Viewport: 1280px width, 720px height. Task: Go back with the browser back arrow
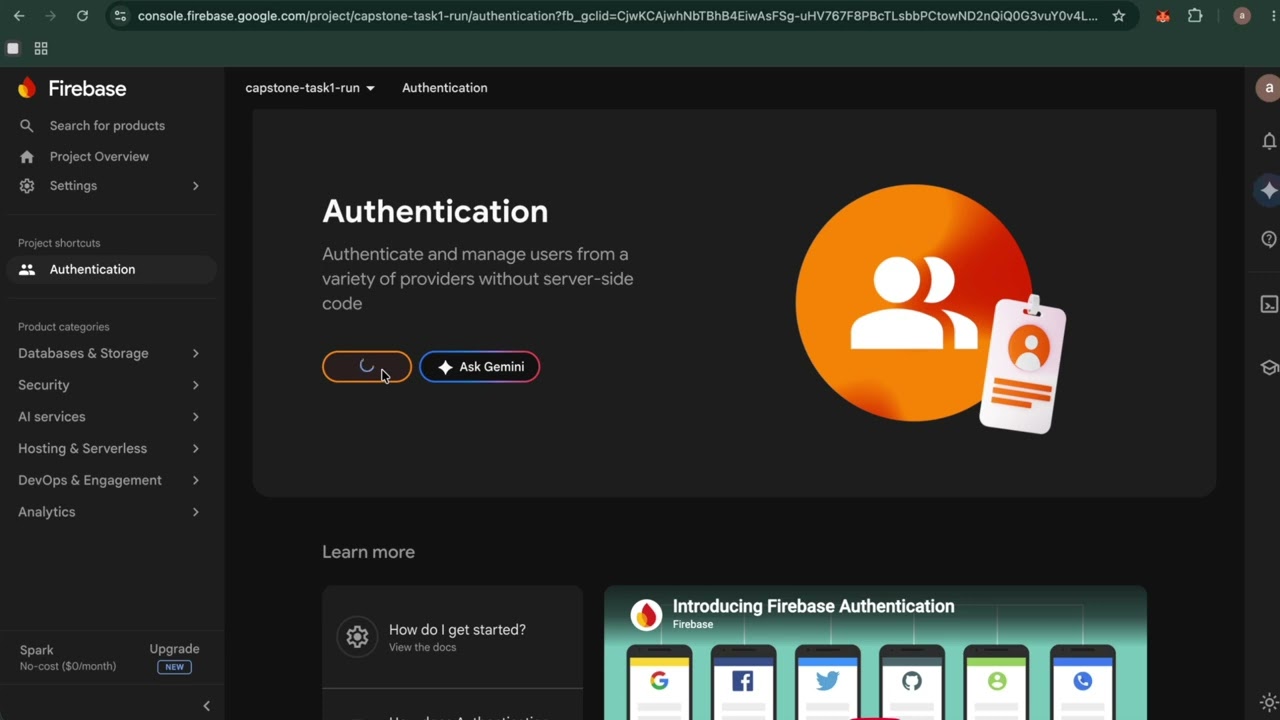click(19, 16)
